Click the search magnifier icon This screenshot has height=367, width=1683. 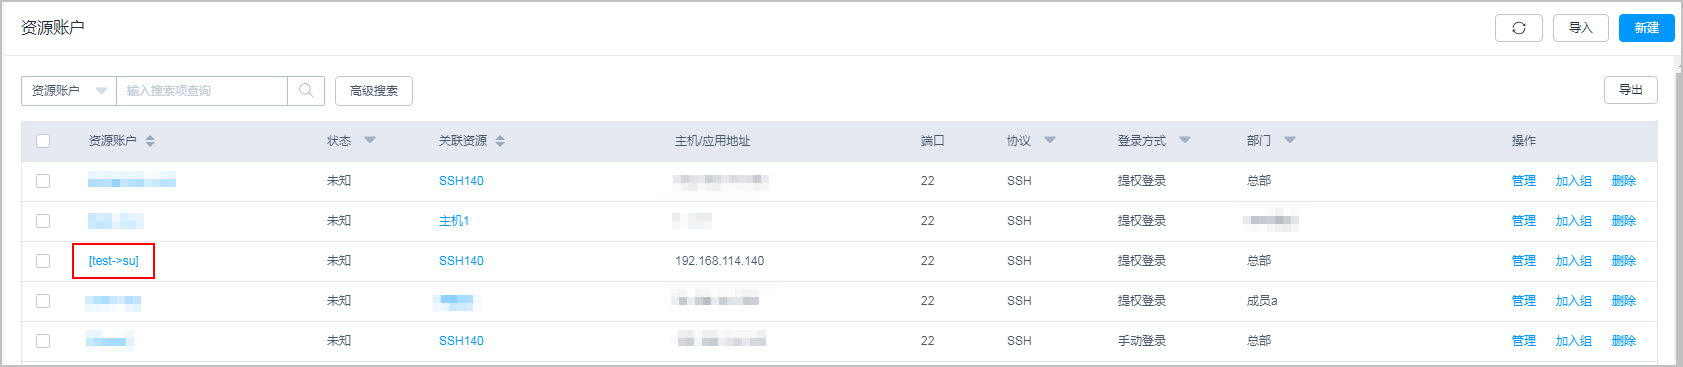[306, 90]
